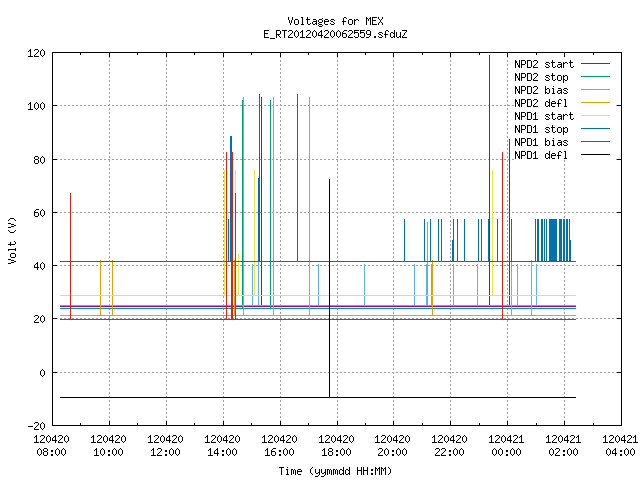
Task: Click the 'Volt (V)' y-axis label
Action: pos(12,240)
